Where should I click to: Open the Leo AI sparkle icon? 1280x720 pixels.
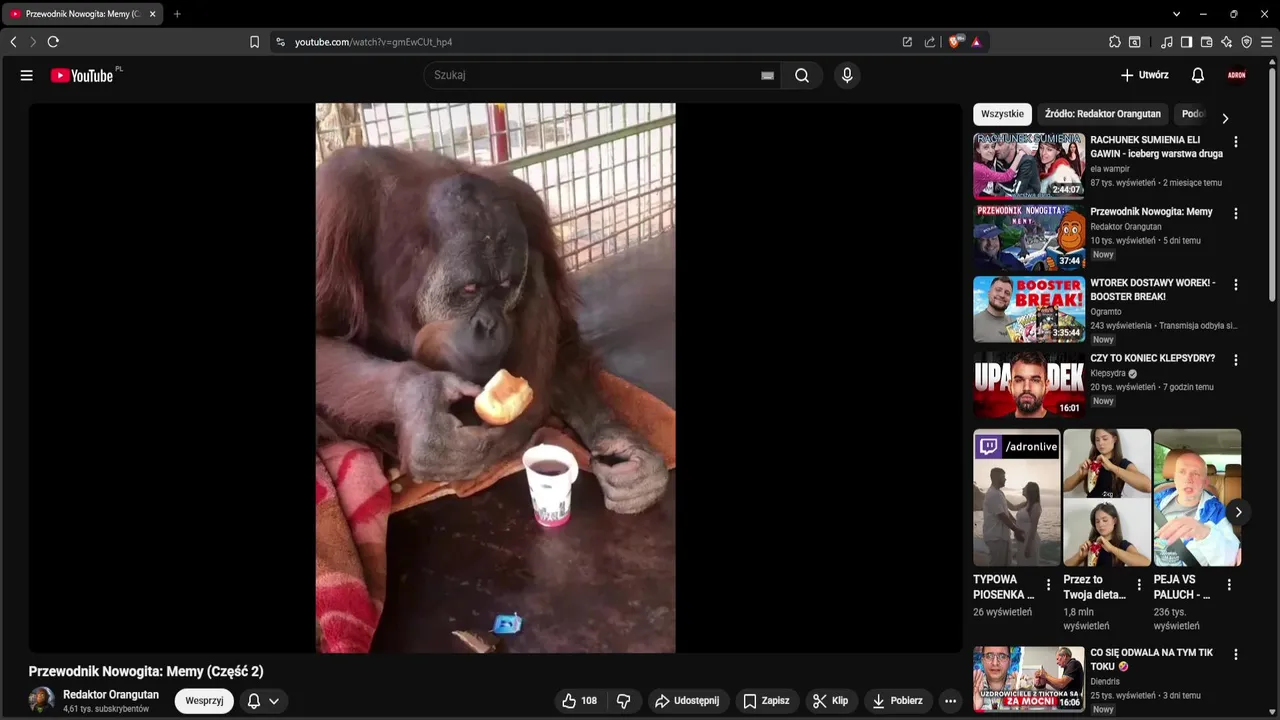pos(1226,42)
